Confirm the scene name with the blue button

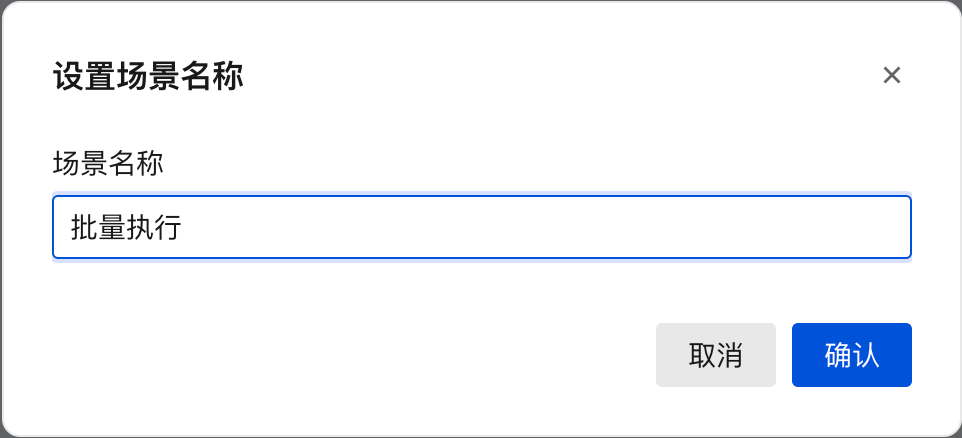point(851,355)
